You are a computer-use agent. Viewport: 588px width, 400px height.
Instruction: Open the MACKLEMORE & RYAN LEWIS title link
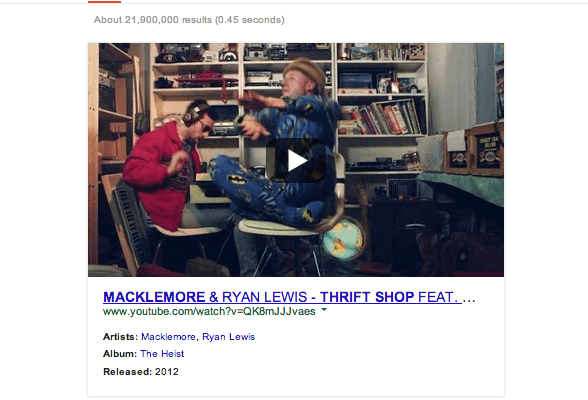coord(282,297)
